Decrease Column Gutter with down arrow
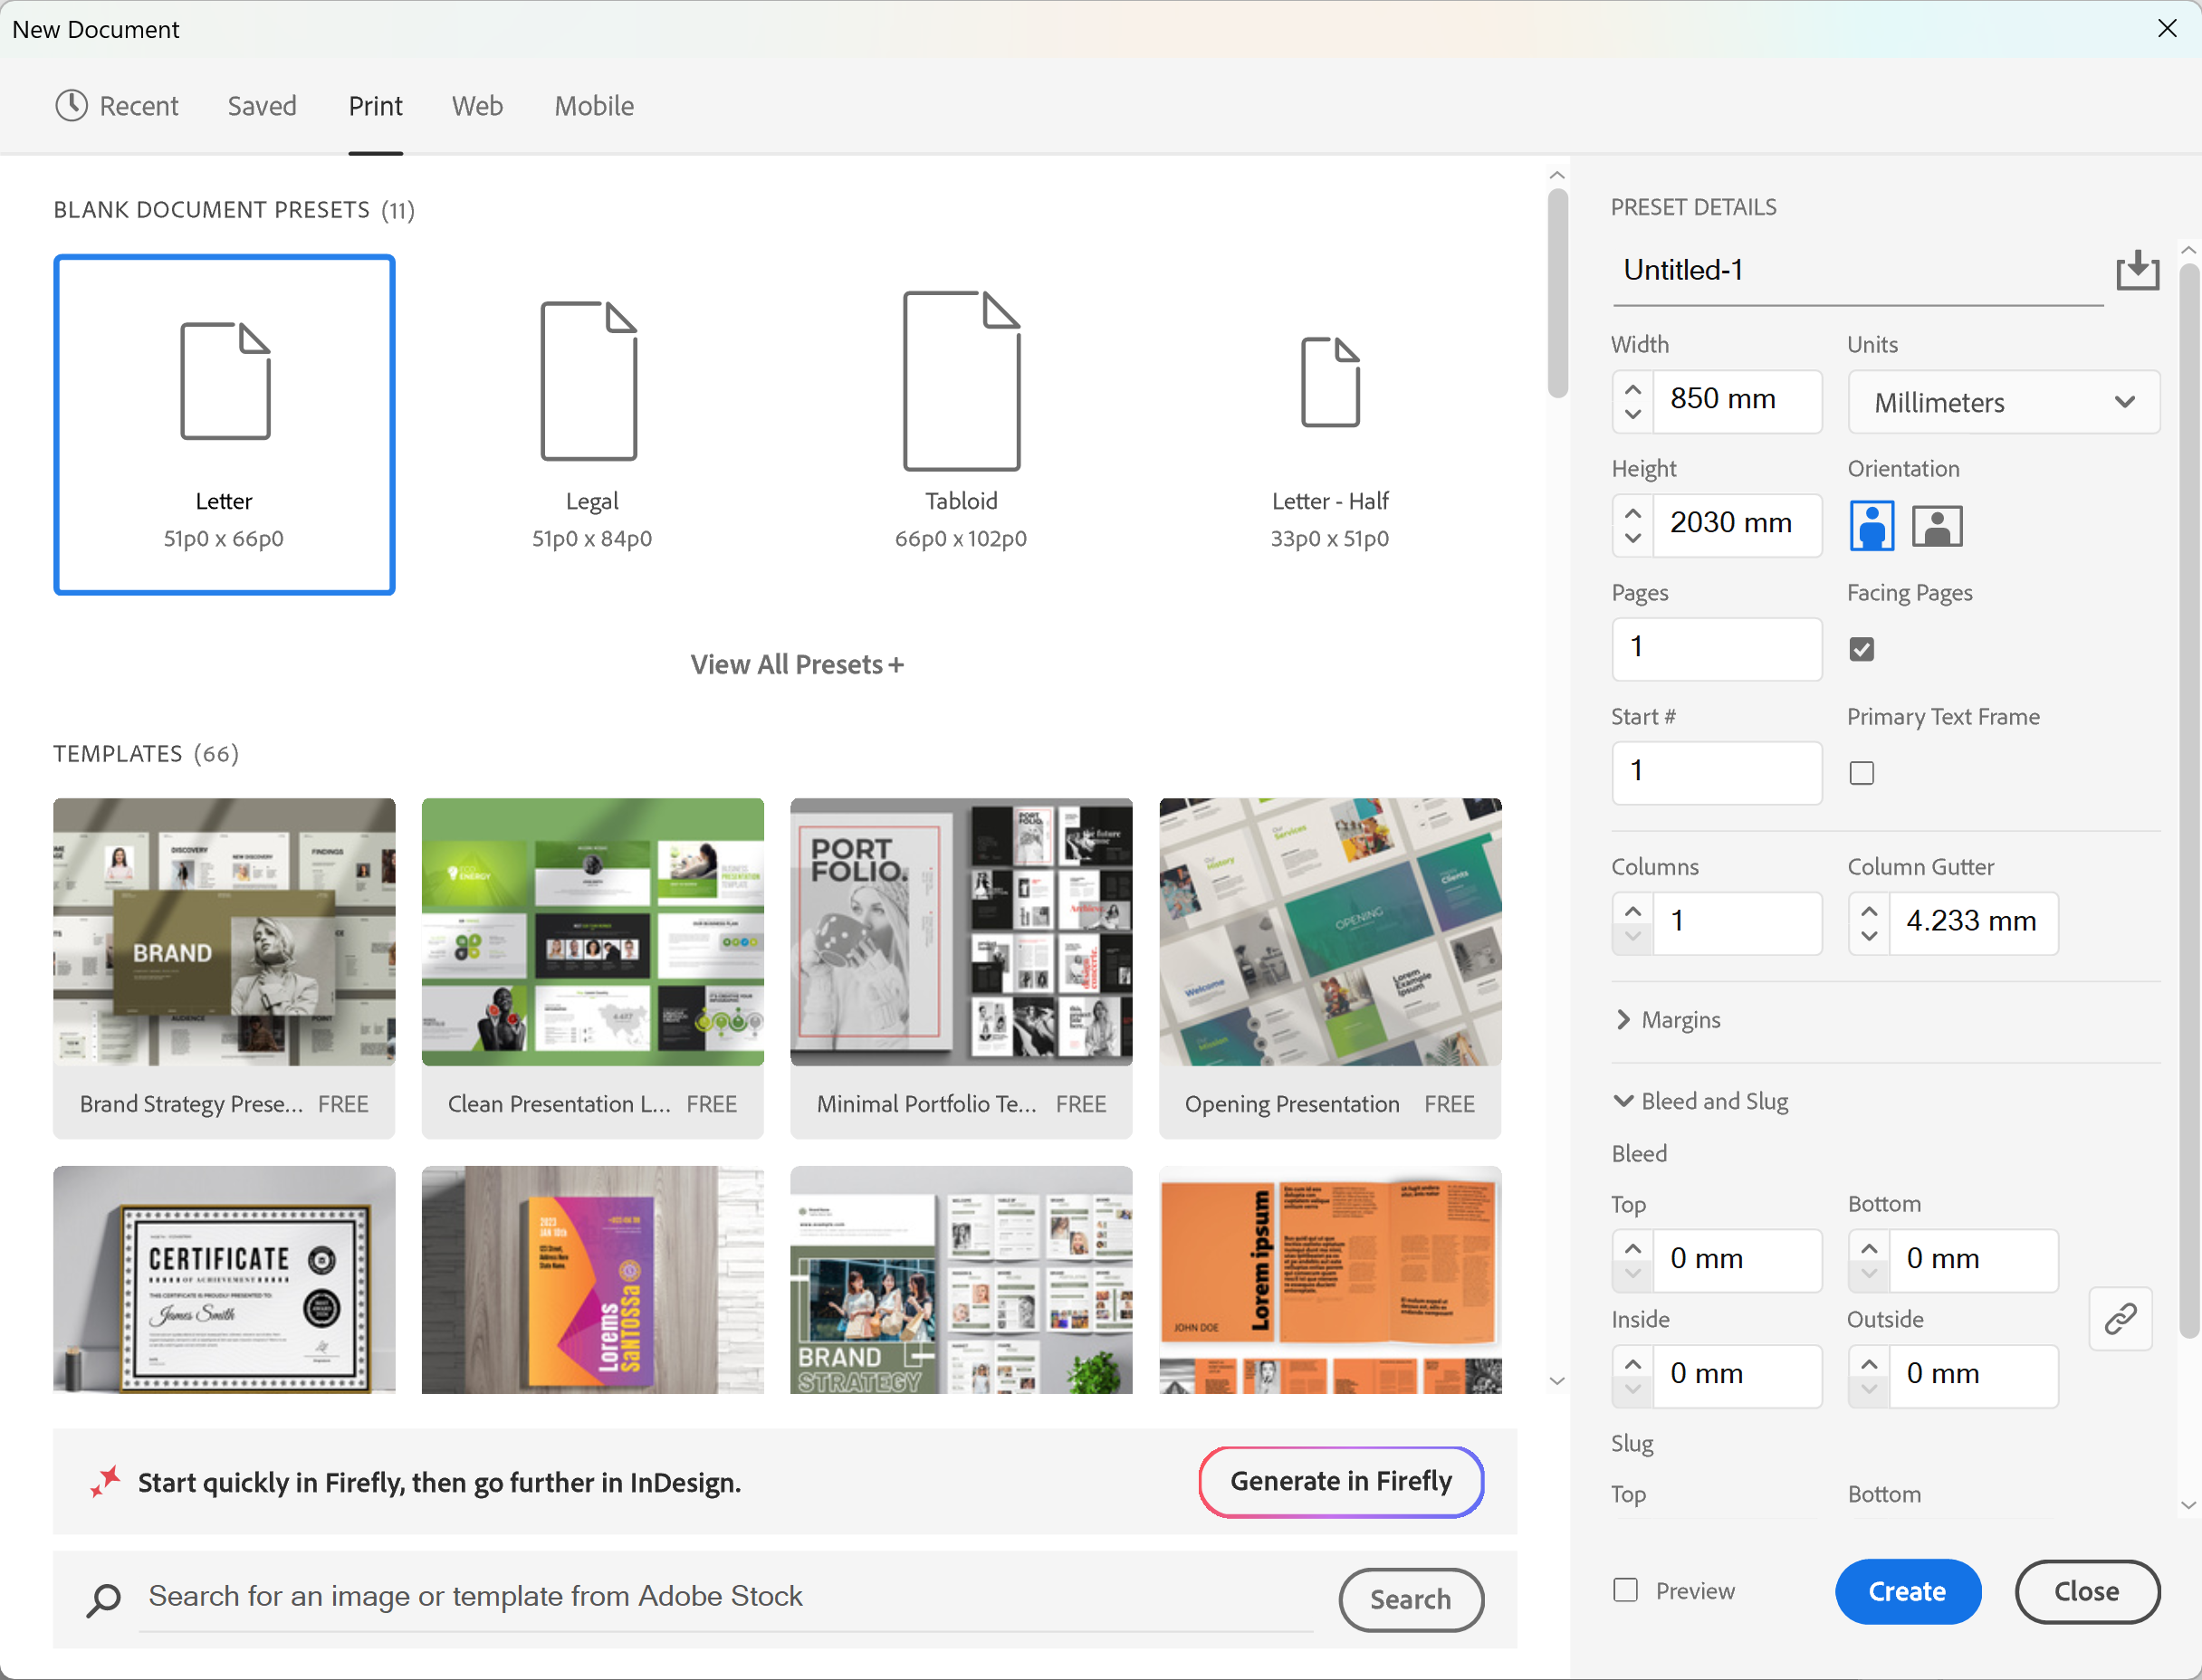2202x1680 pixels. coord(1868,937)
